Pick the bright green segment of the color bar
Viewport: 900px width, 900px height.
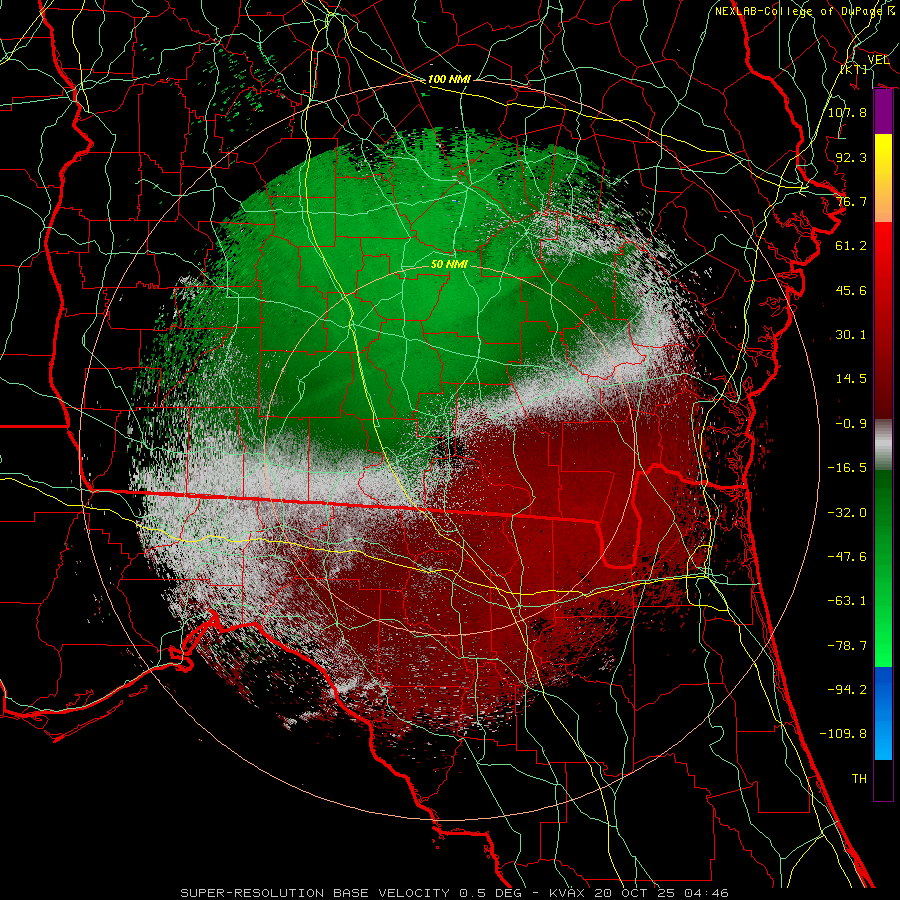(883, 631)
